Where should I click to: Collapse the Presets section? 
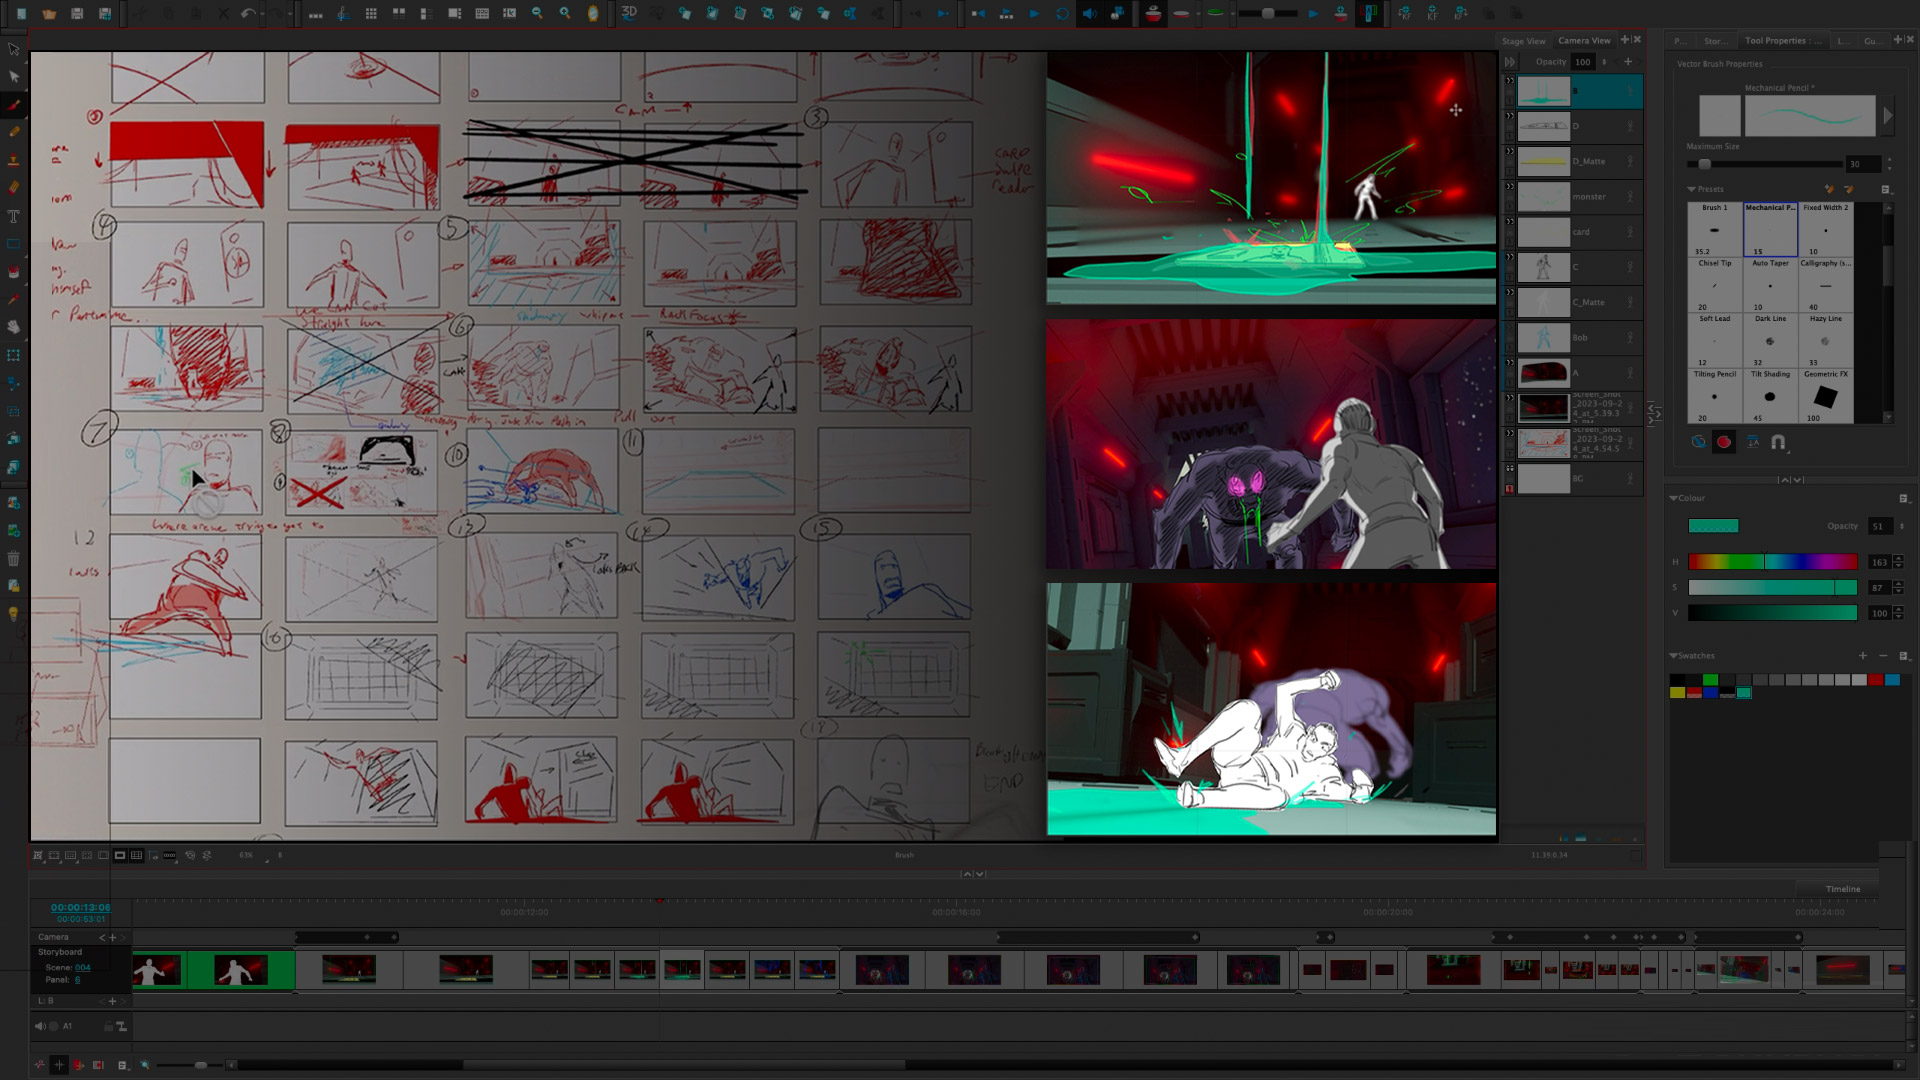[x=1692, y=189]
